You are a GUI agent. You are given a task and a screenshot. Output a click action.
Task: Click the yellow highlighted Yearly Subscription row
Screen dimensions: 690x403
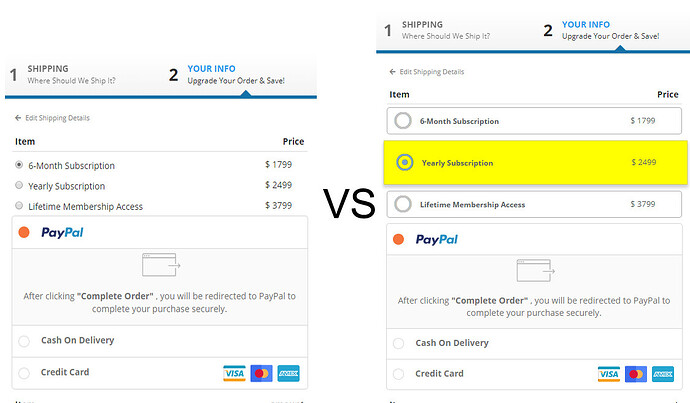[x=535, y=162]
